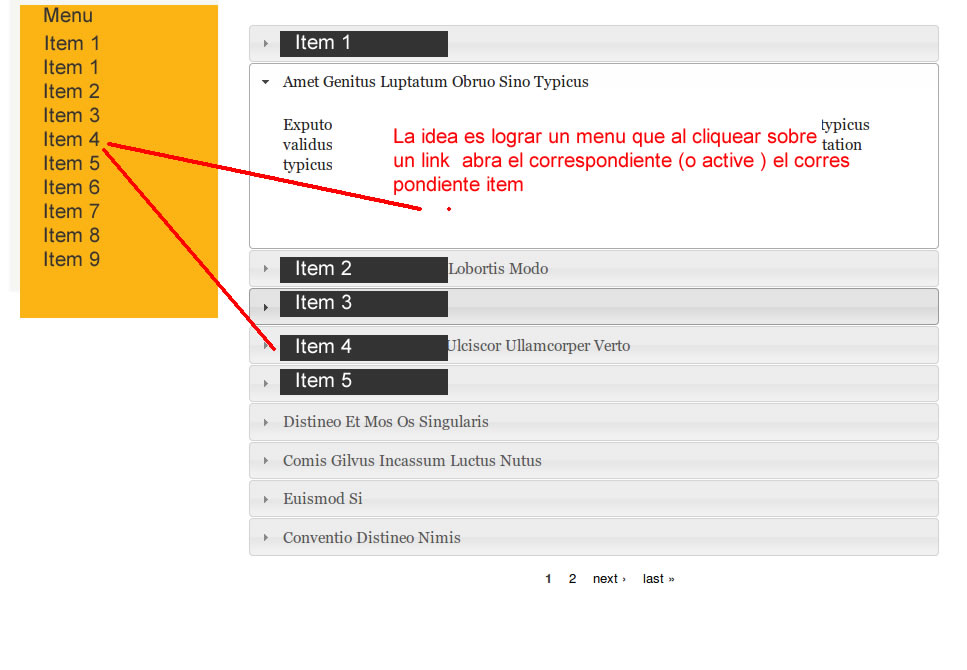Select Item 7 in the sidebar menu

point(71,211)
